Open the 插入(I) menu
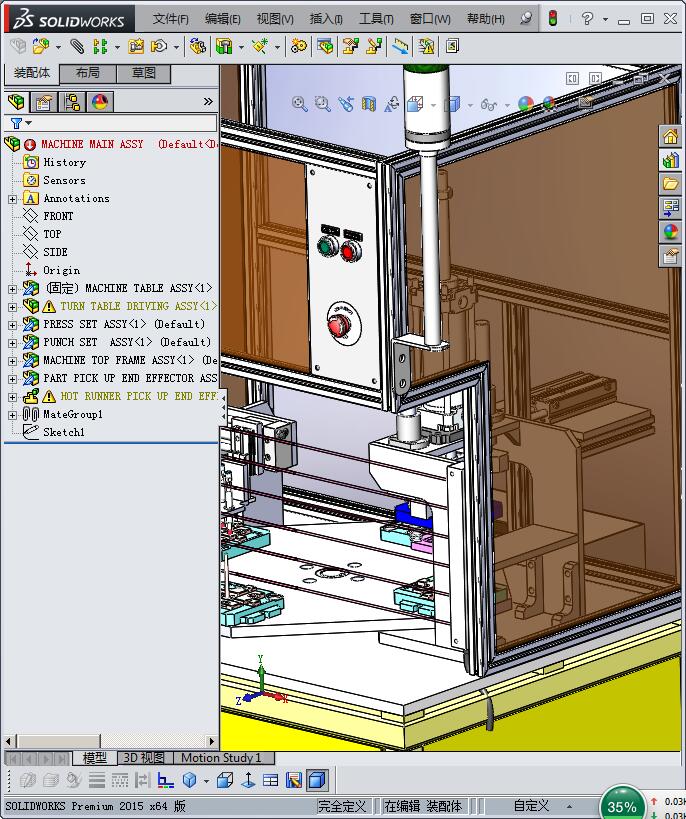 tap(326, 19)
